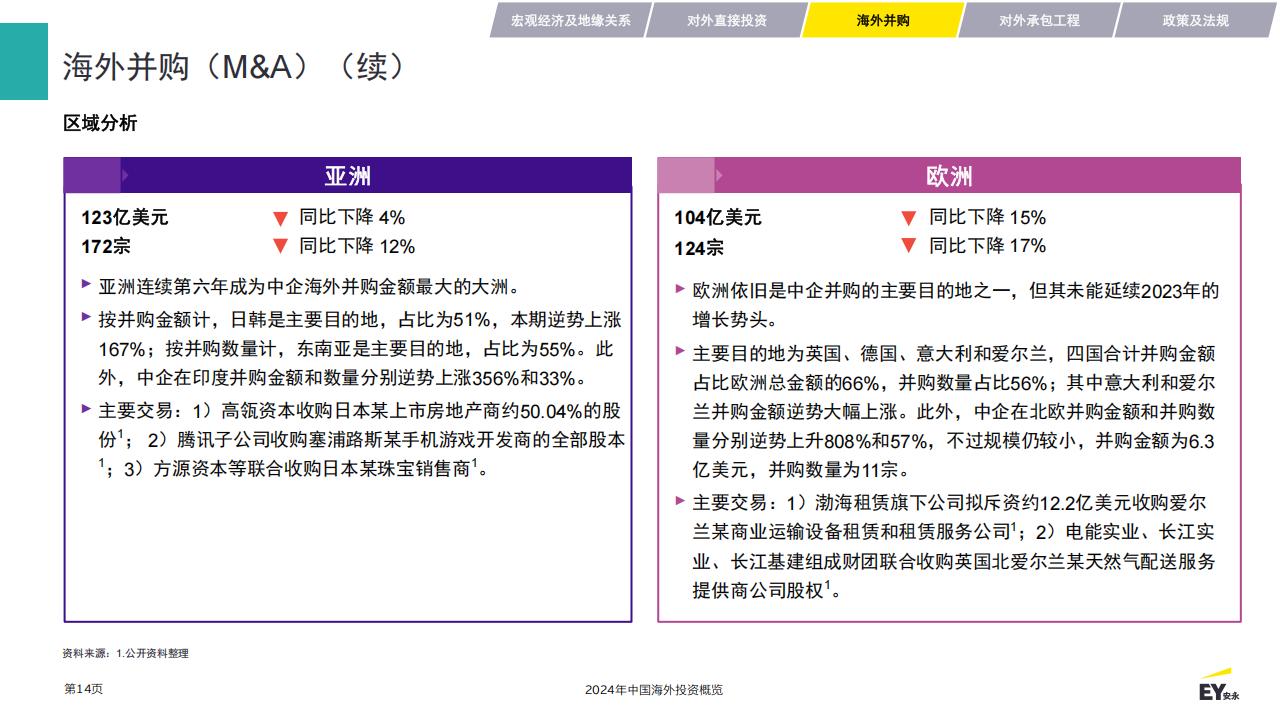The image size is (1280, 720).
Task: Open the 宏观经济及地缘关系 tab
Action: pyautogui.click(x=570, y=20)
